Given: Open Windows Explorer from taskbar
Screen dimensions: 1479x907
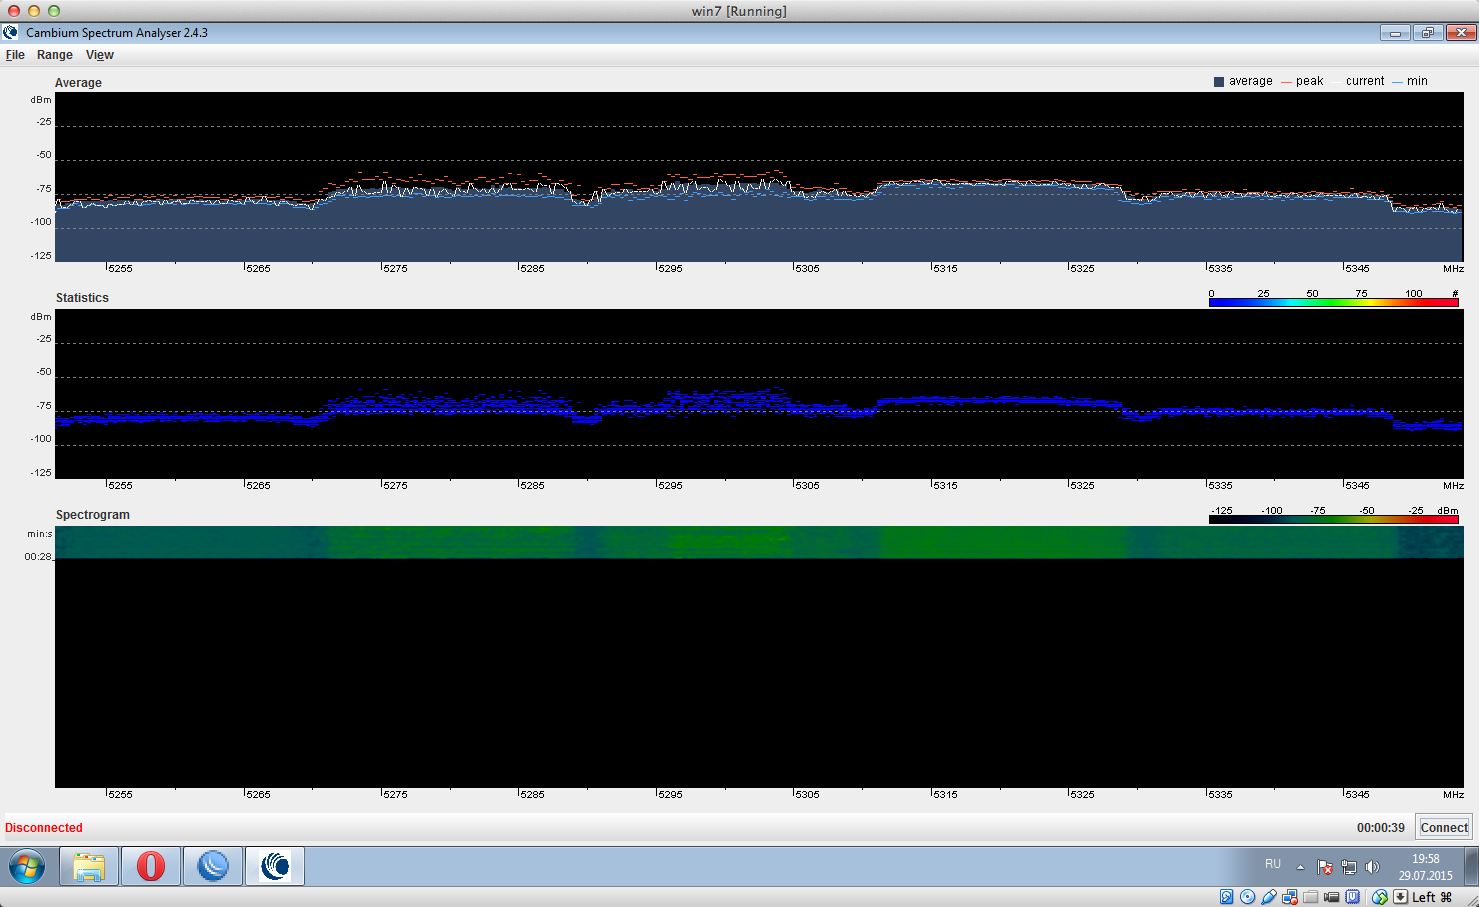Looking at the screenshot, I should click(89, 866).
